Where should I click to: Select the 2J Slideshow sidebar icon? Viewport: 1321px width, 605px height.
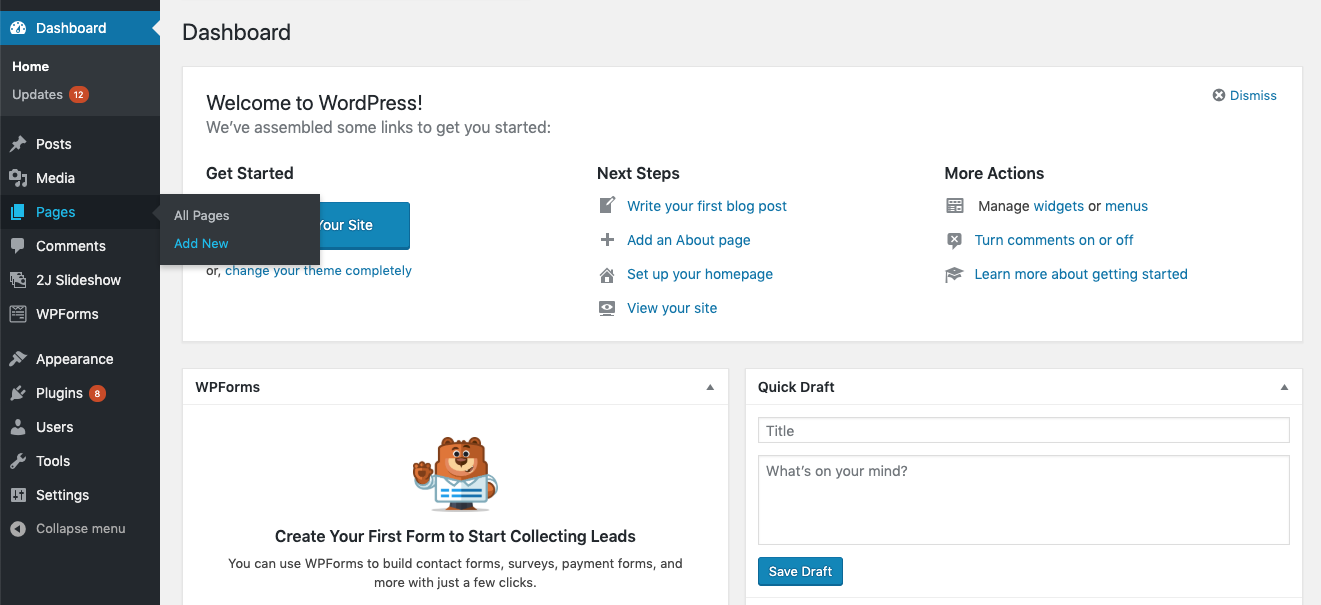[x=18, y=280]
